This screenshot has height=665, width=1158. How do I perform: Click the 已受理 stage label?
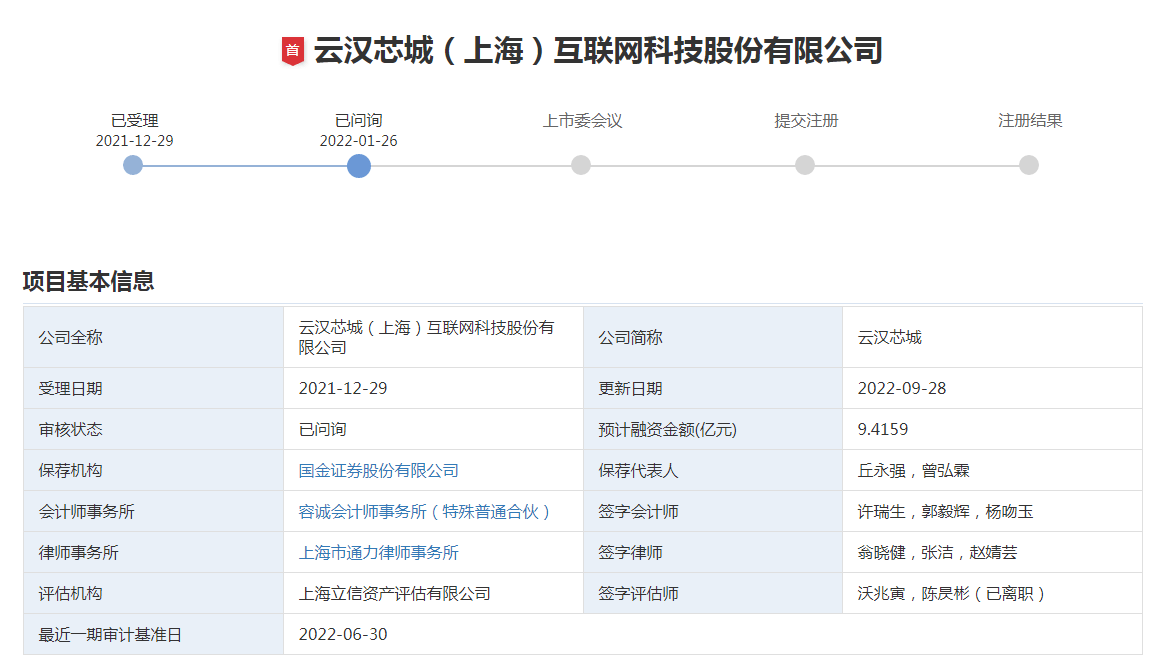134,120
